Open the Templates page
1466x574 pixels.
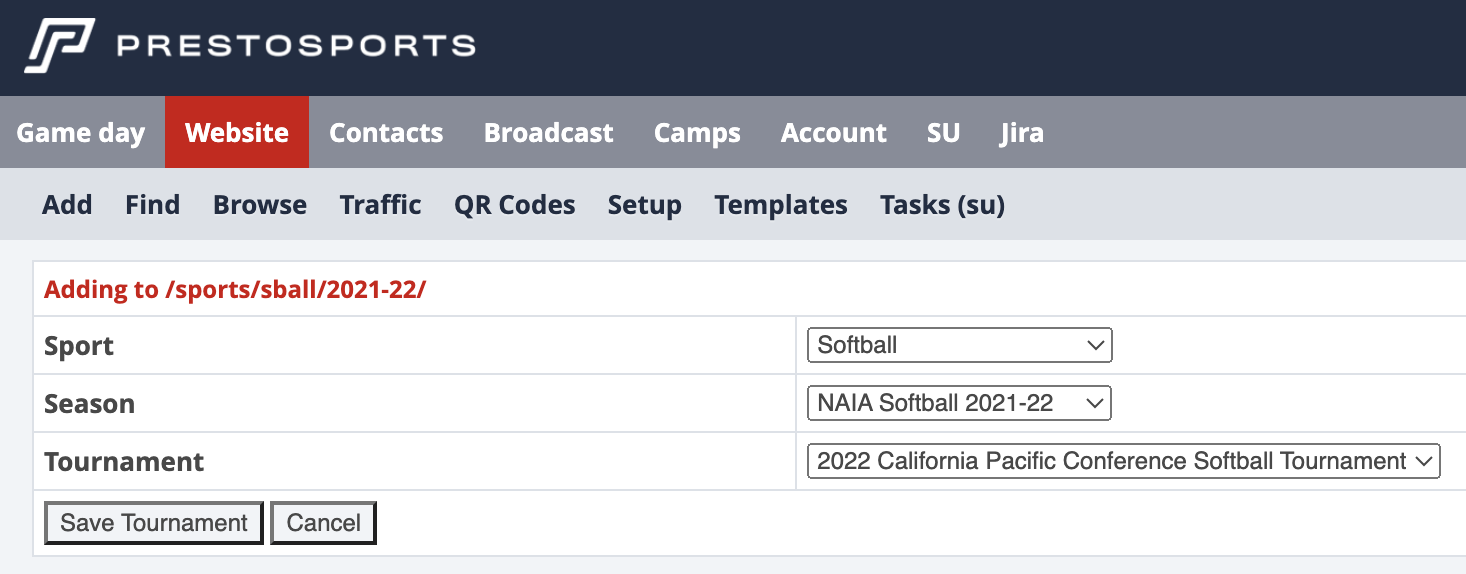tap(781, 205)
